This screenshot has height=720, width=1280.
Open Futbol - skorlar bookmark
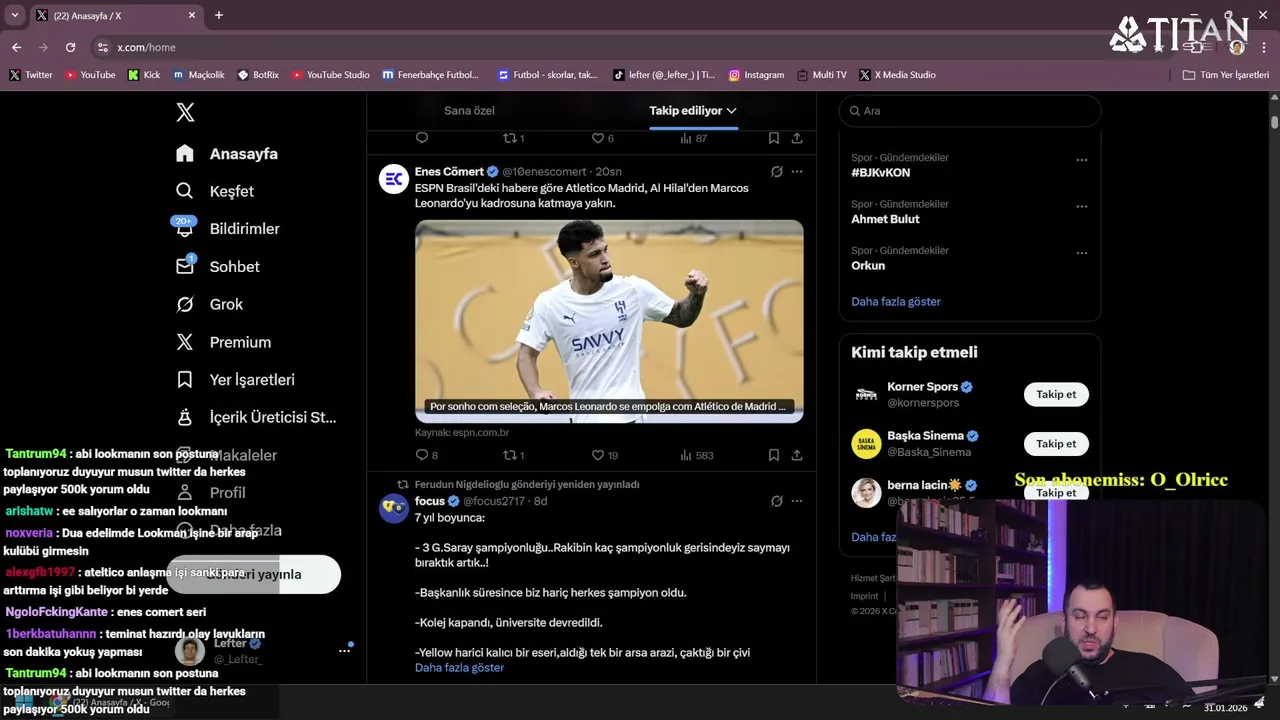[x=546, y=75]
